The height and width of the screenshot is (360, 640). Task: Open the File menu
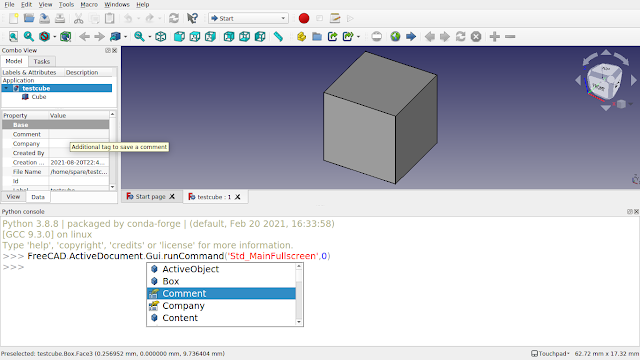(9, 4)
